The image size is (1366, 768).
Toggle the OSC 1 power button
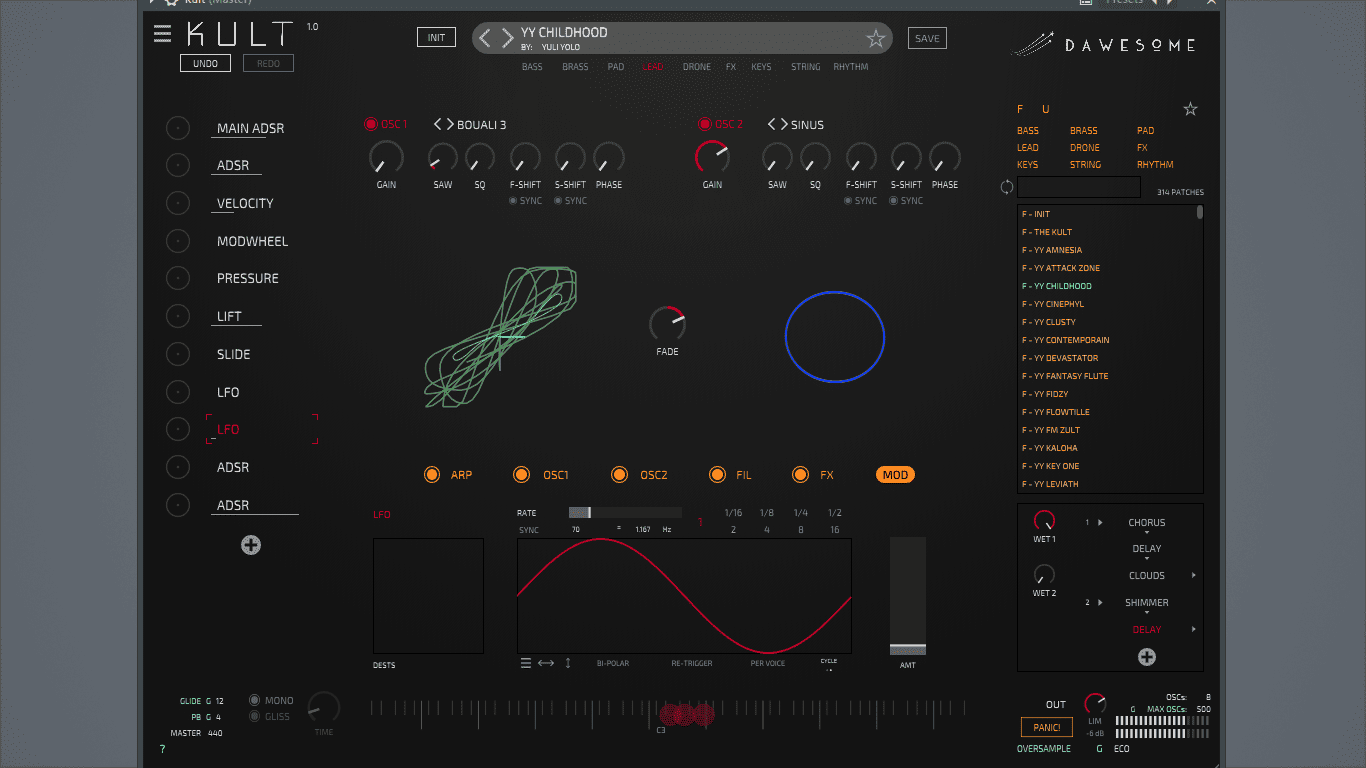[x=370, y=124]
